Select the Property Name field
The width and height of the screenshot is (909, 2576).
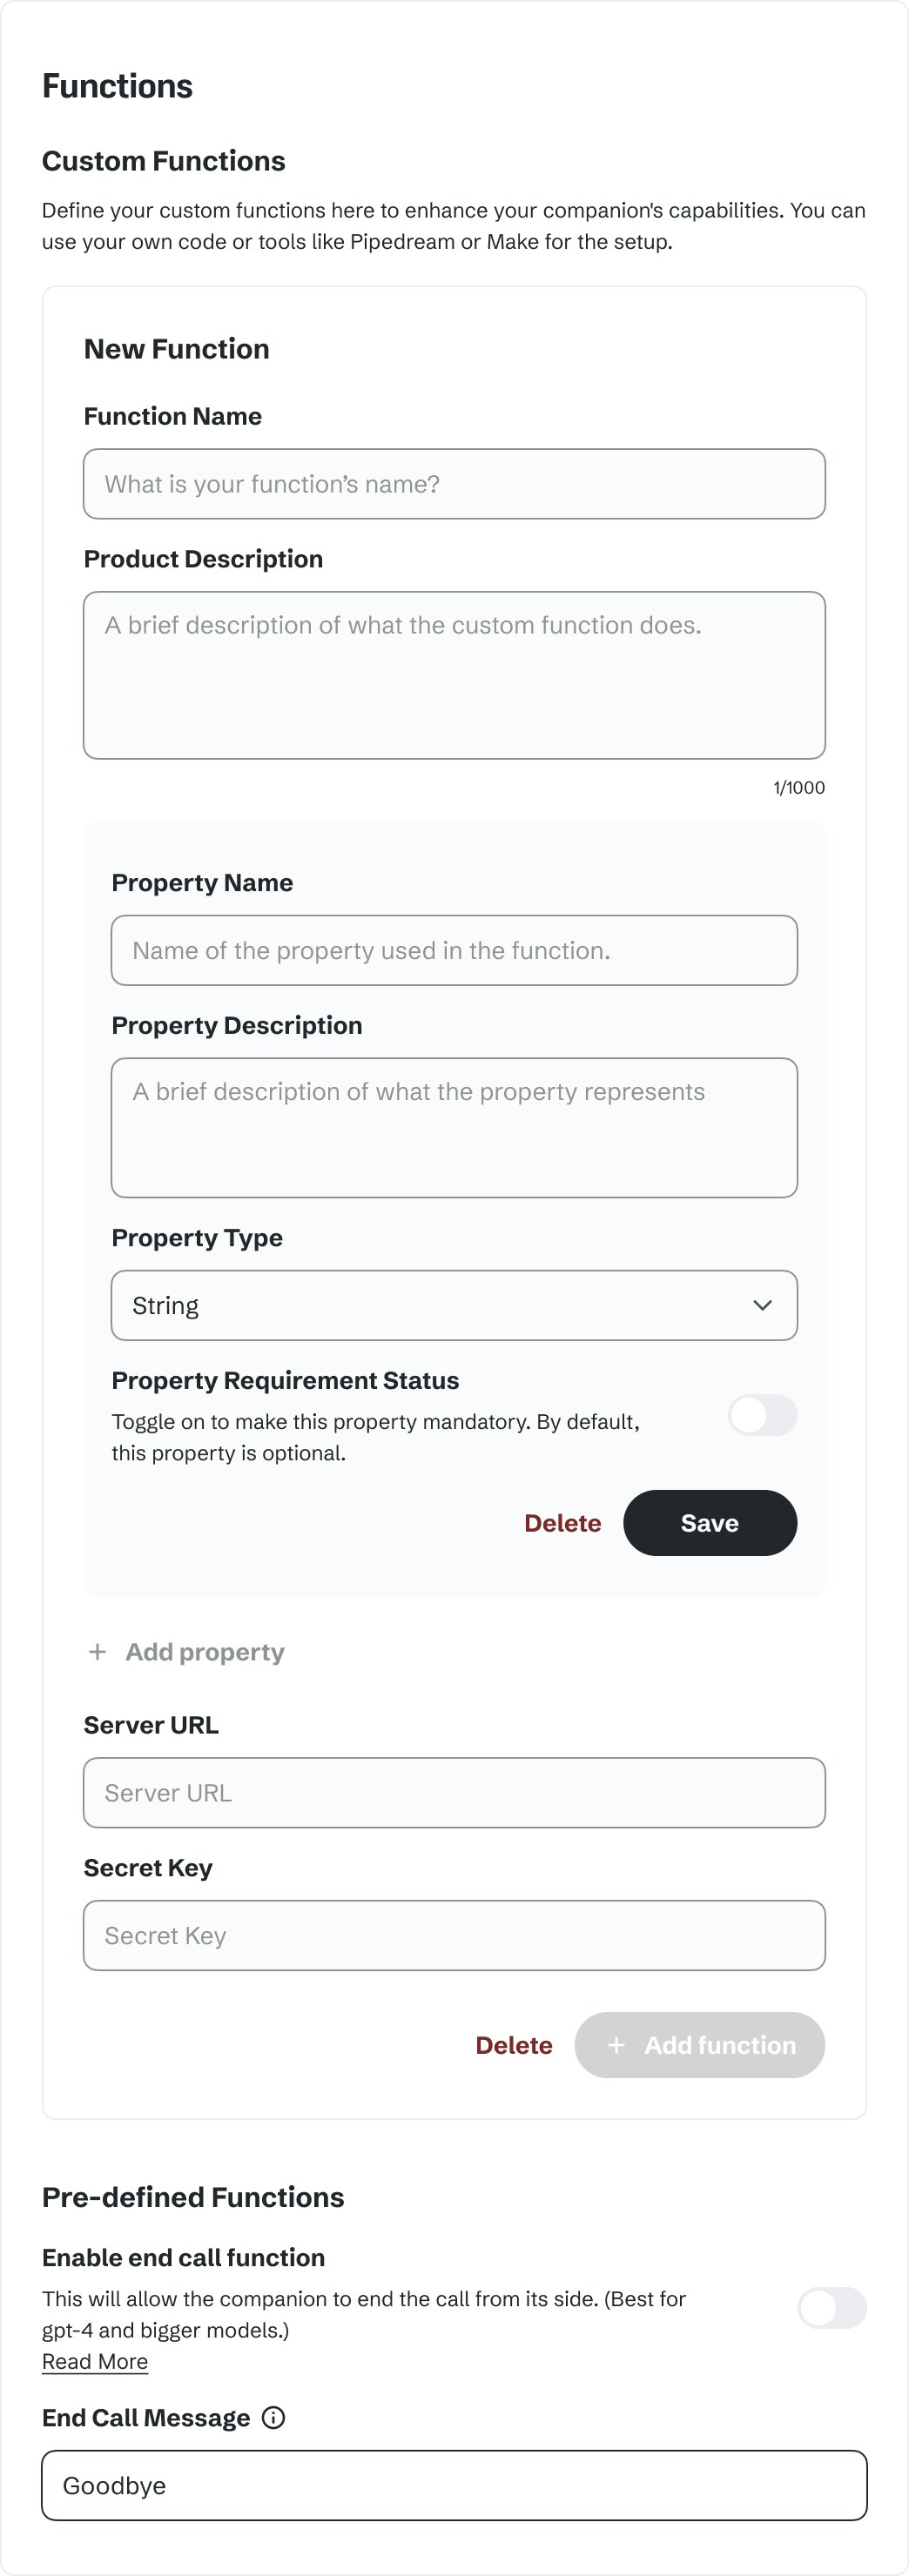tap(454, 950)
